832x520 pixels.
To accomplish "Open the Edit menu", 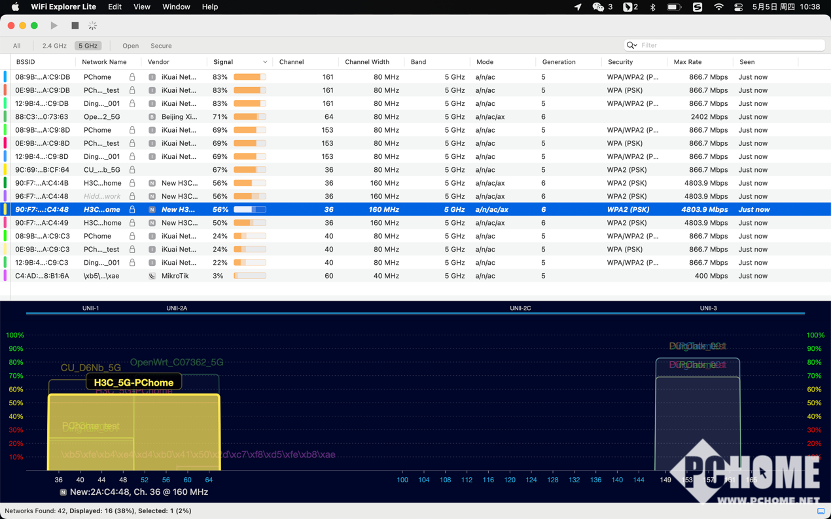I will click(115, 7).
